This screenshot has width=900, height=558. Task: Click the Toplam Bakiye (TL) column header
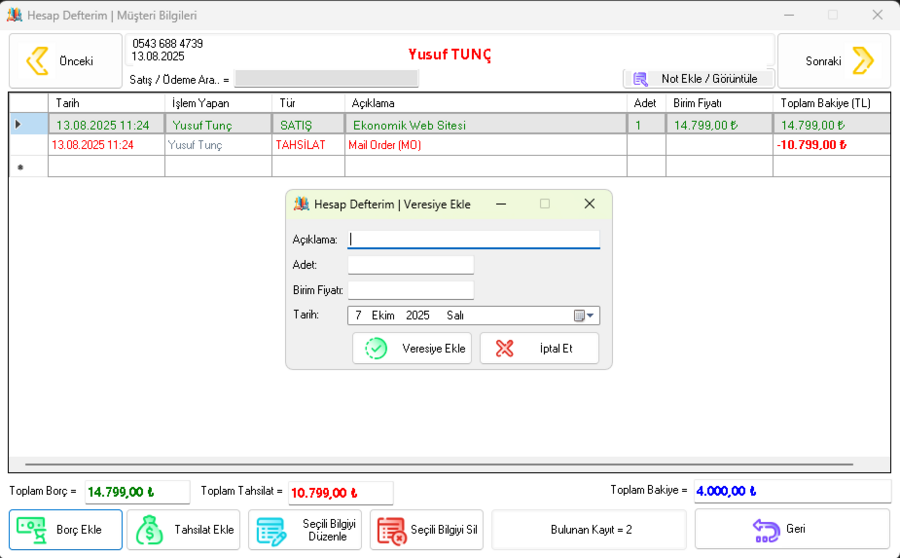(832, 103)
